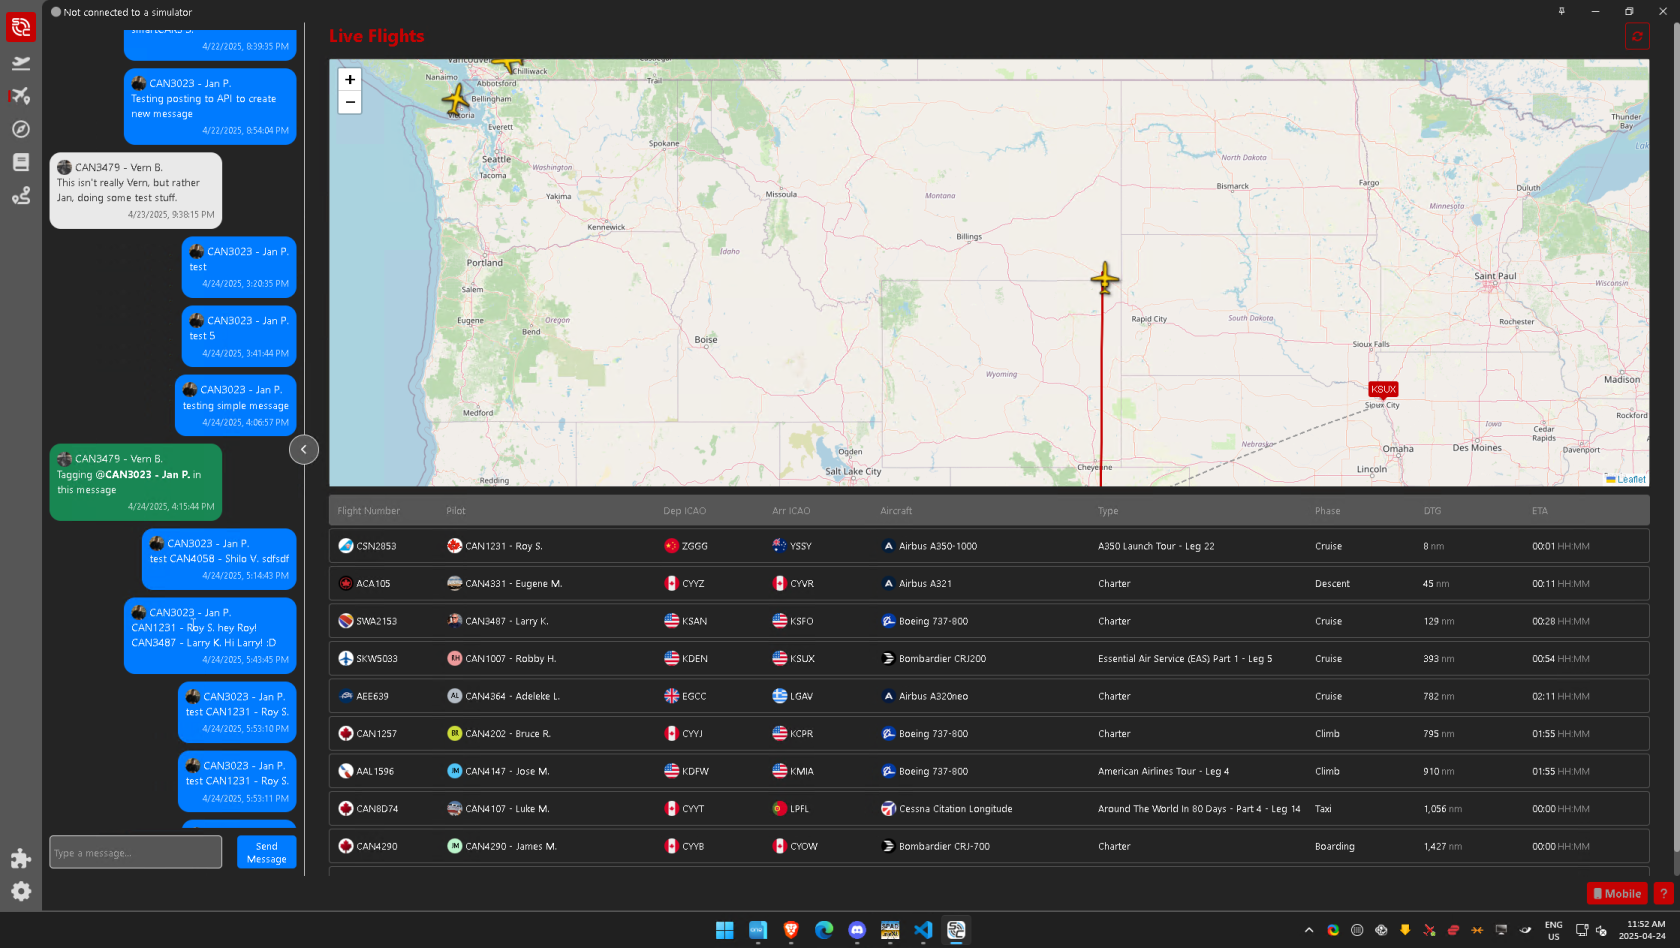Click the YSSY arrival airport cell
This screenshot has height=948, width=1680.
tap(792, 546)
